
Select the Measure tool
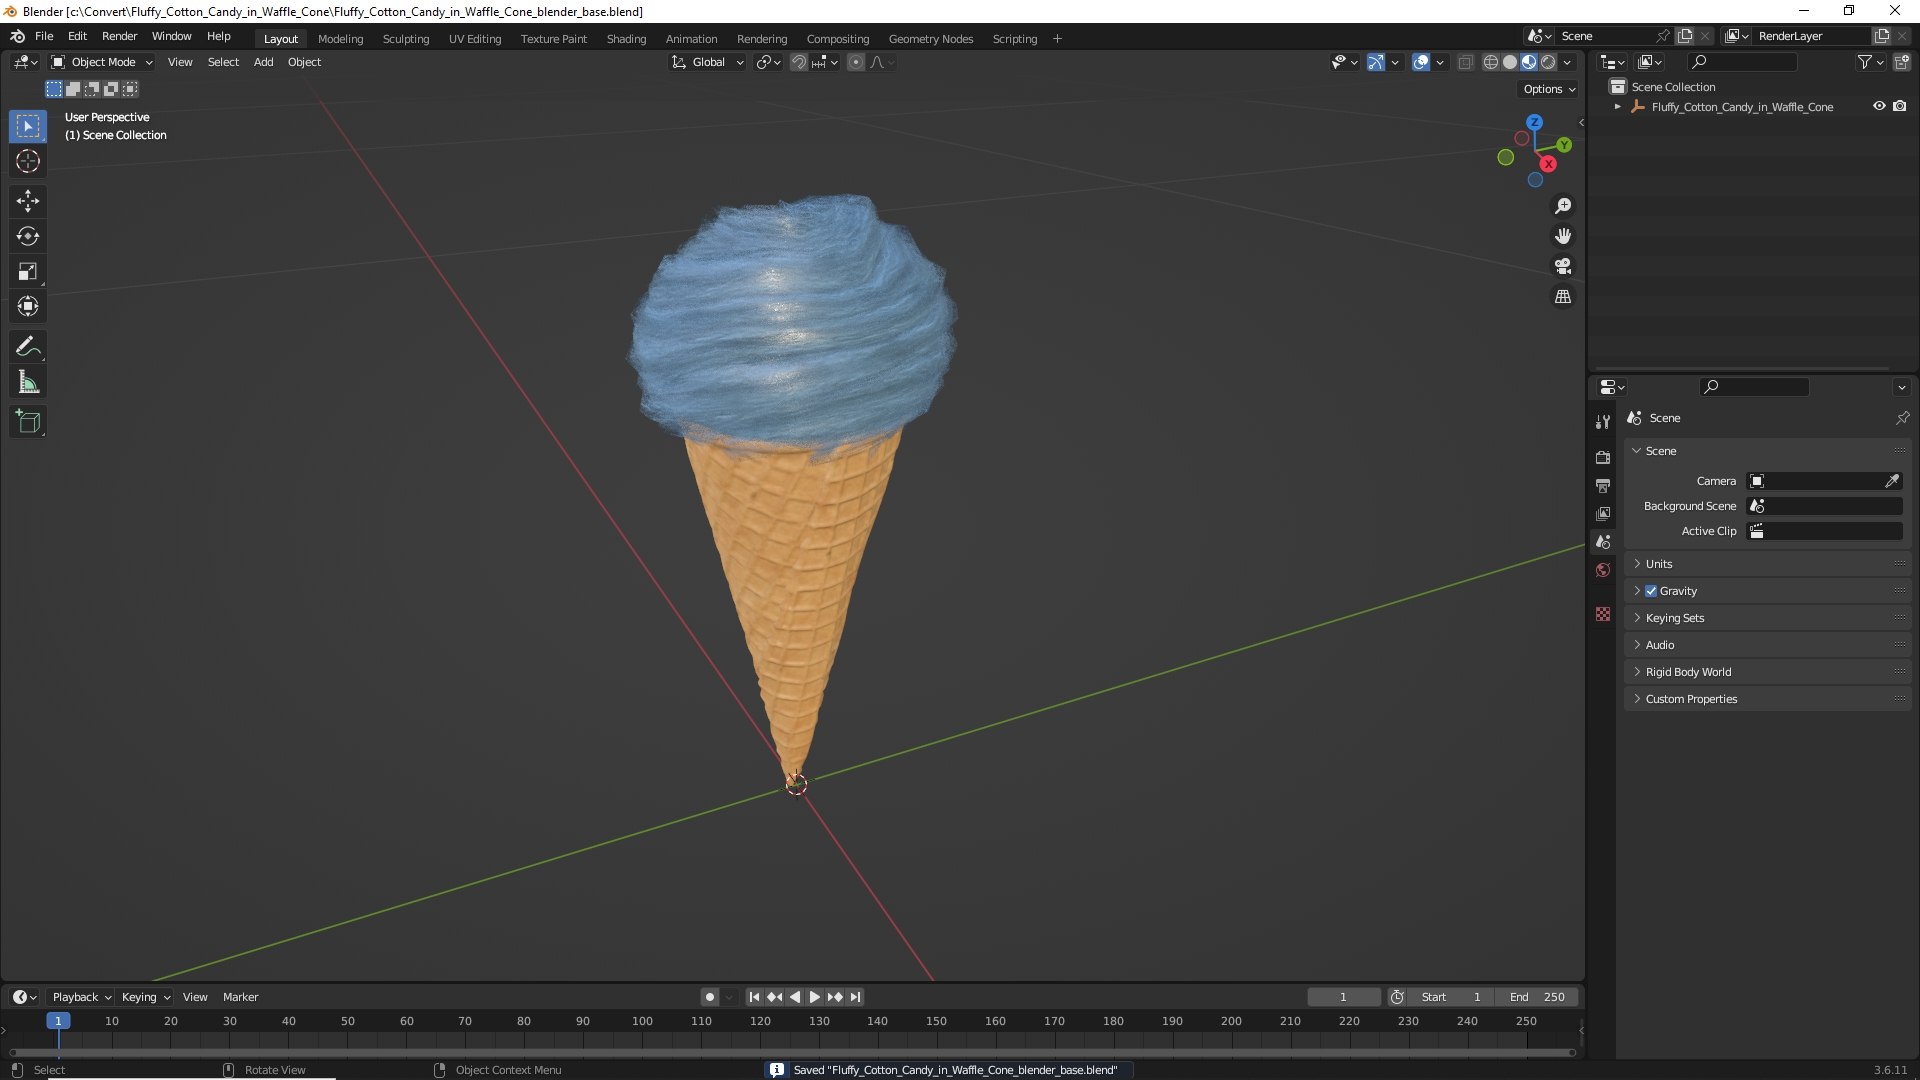[28, 382]
